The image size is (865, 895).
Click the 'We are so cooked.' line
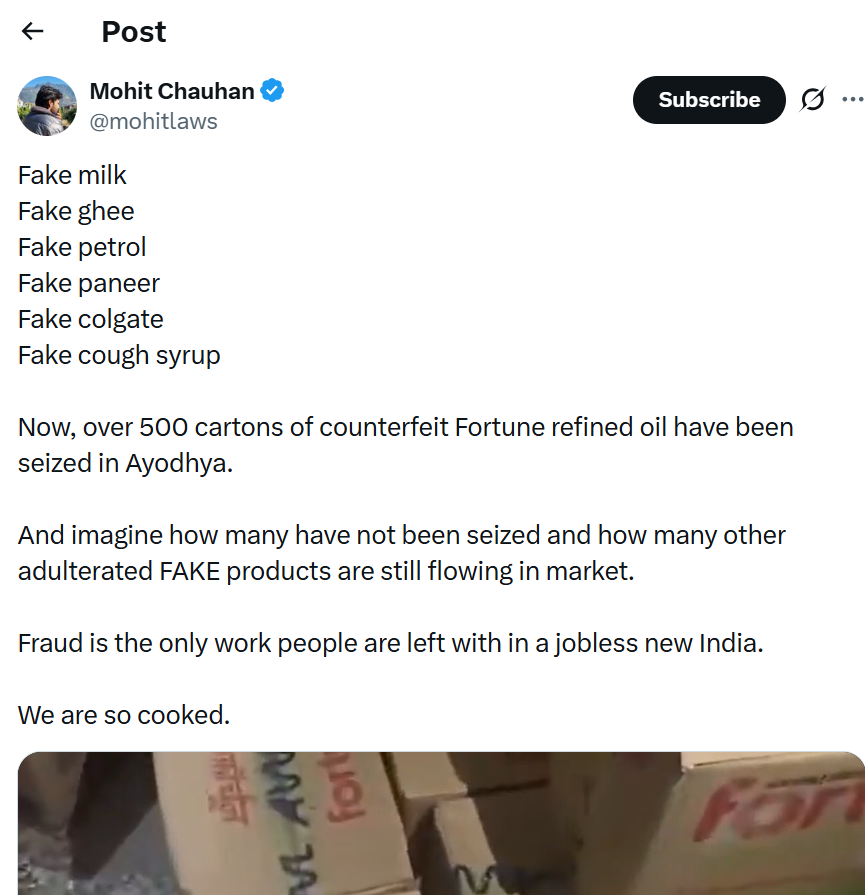(123, 715)
